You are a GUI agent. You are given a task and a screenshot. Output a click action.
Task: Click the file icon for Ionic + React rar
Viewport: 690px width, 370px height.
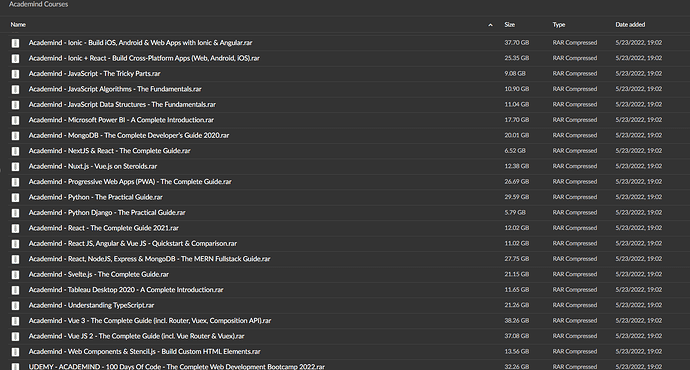tap(15, 59)
